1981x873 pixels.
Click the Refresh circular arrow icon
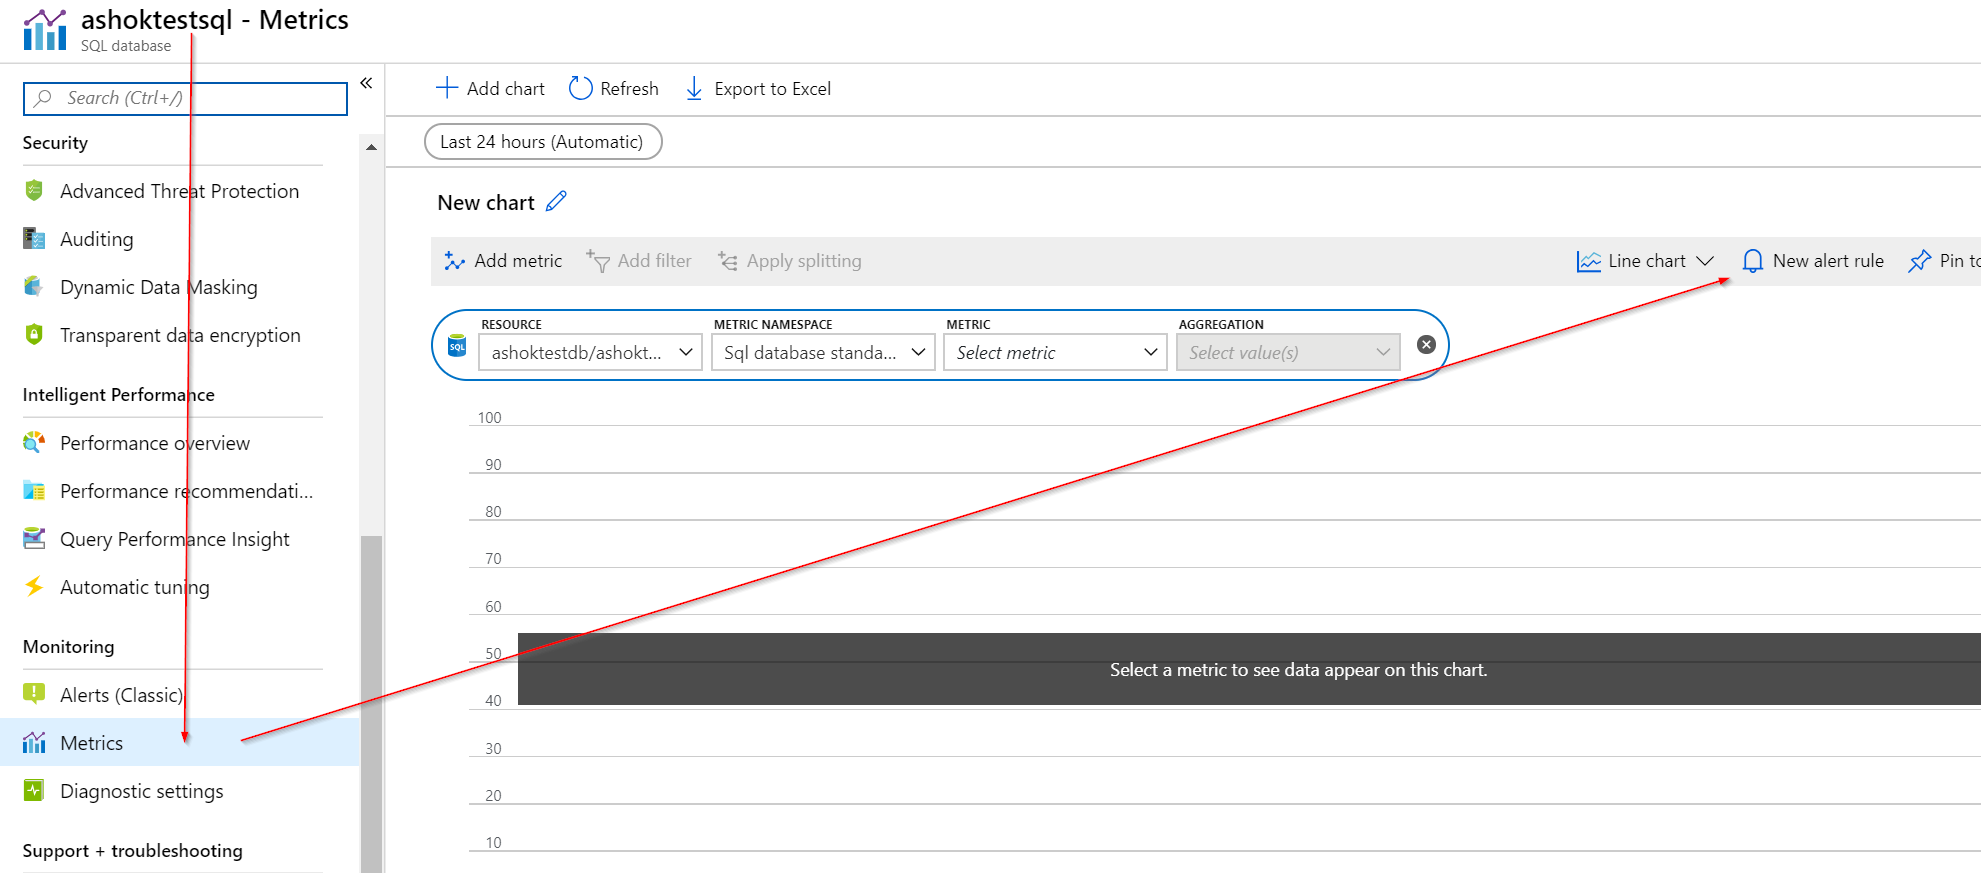(581, 88)
